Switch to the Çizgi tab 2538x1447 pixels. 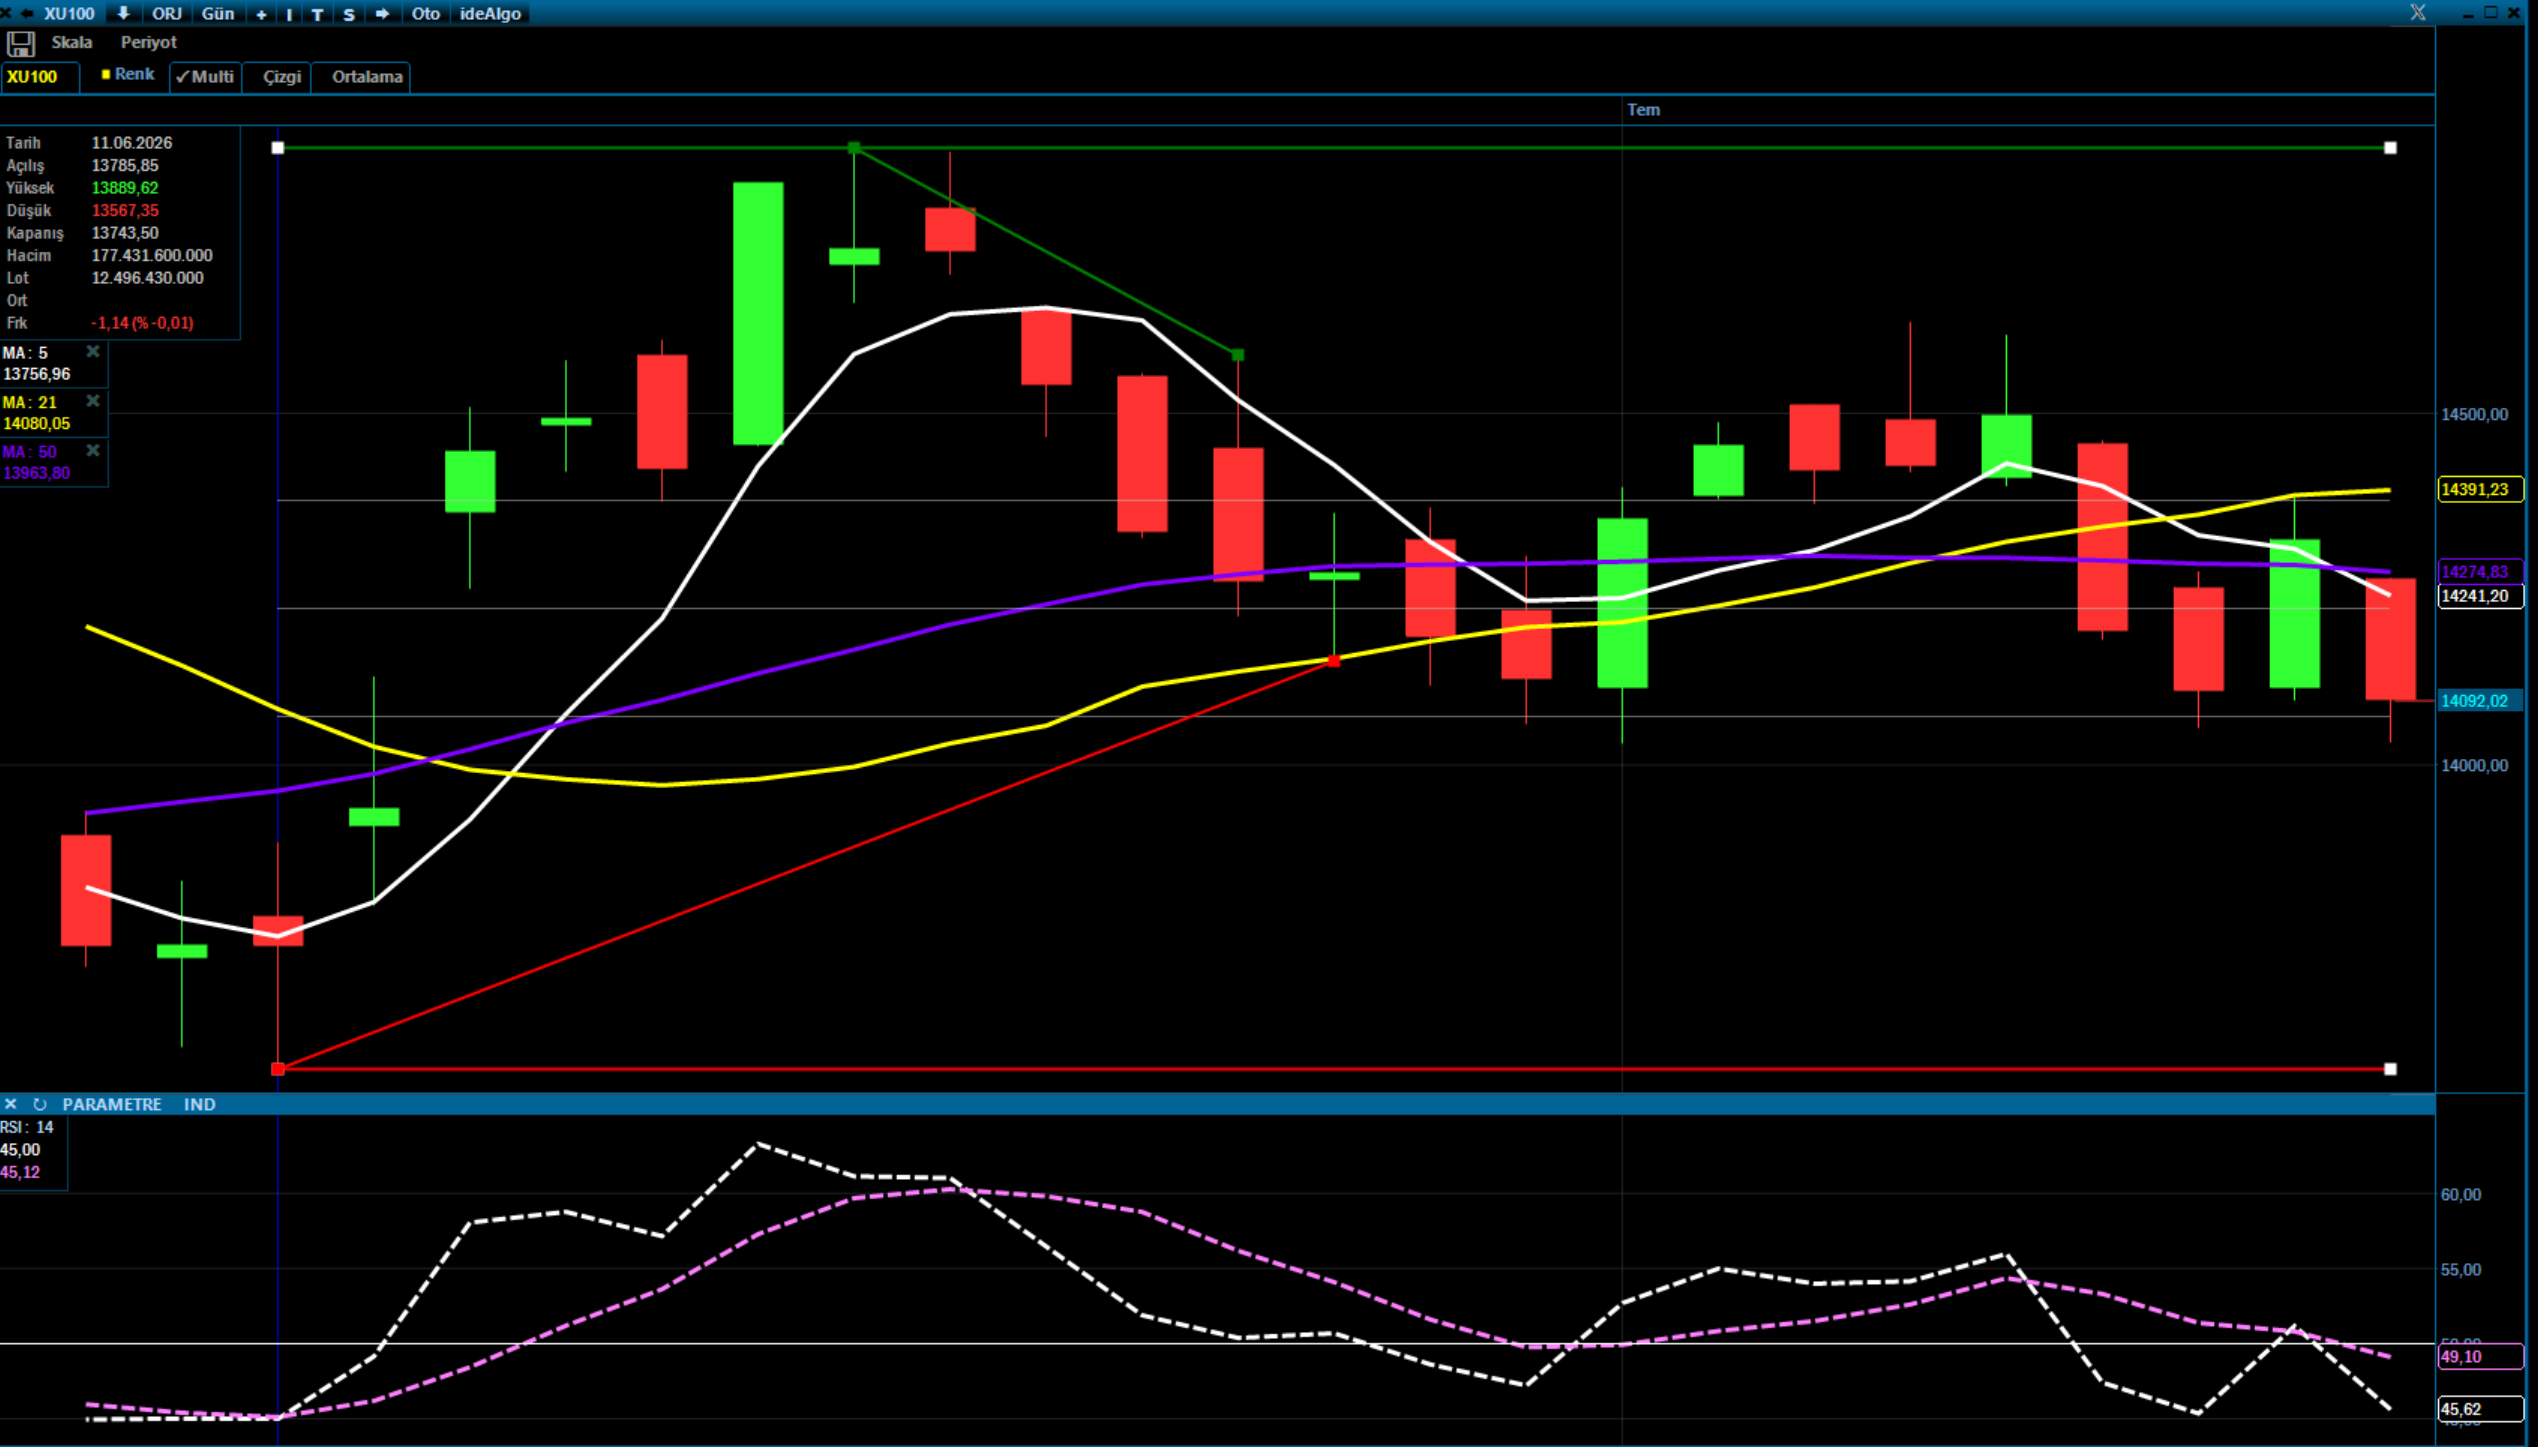[282, 77]
